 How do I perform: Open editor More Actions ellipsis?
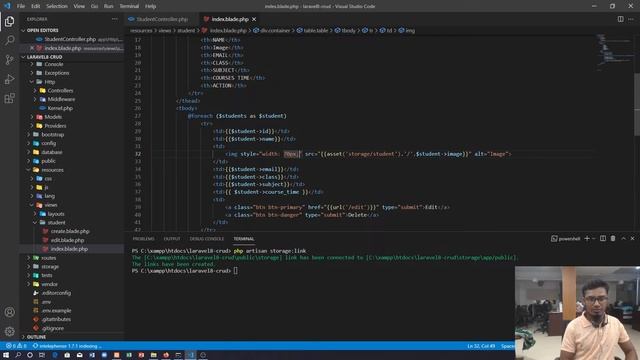[631, 19]
